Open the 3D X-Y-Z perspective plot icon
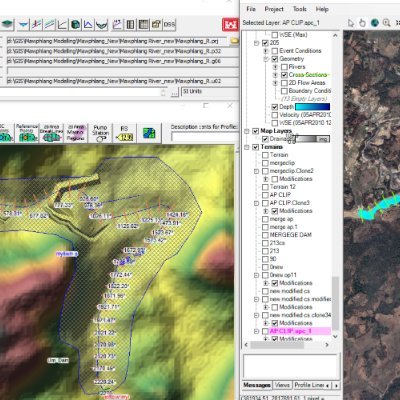Image resolution: width=400 pixels, height=400 pixels. point(76,24)
